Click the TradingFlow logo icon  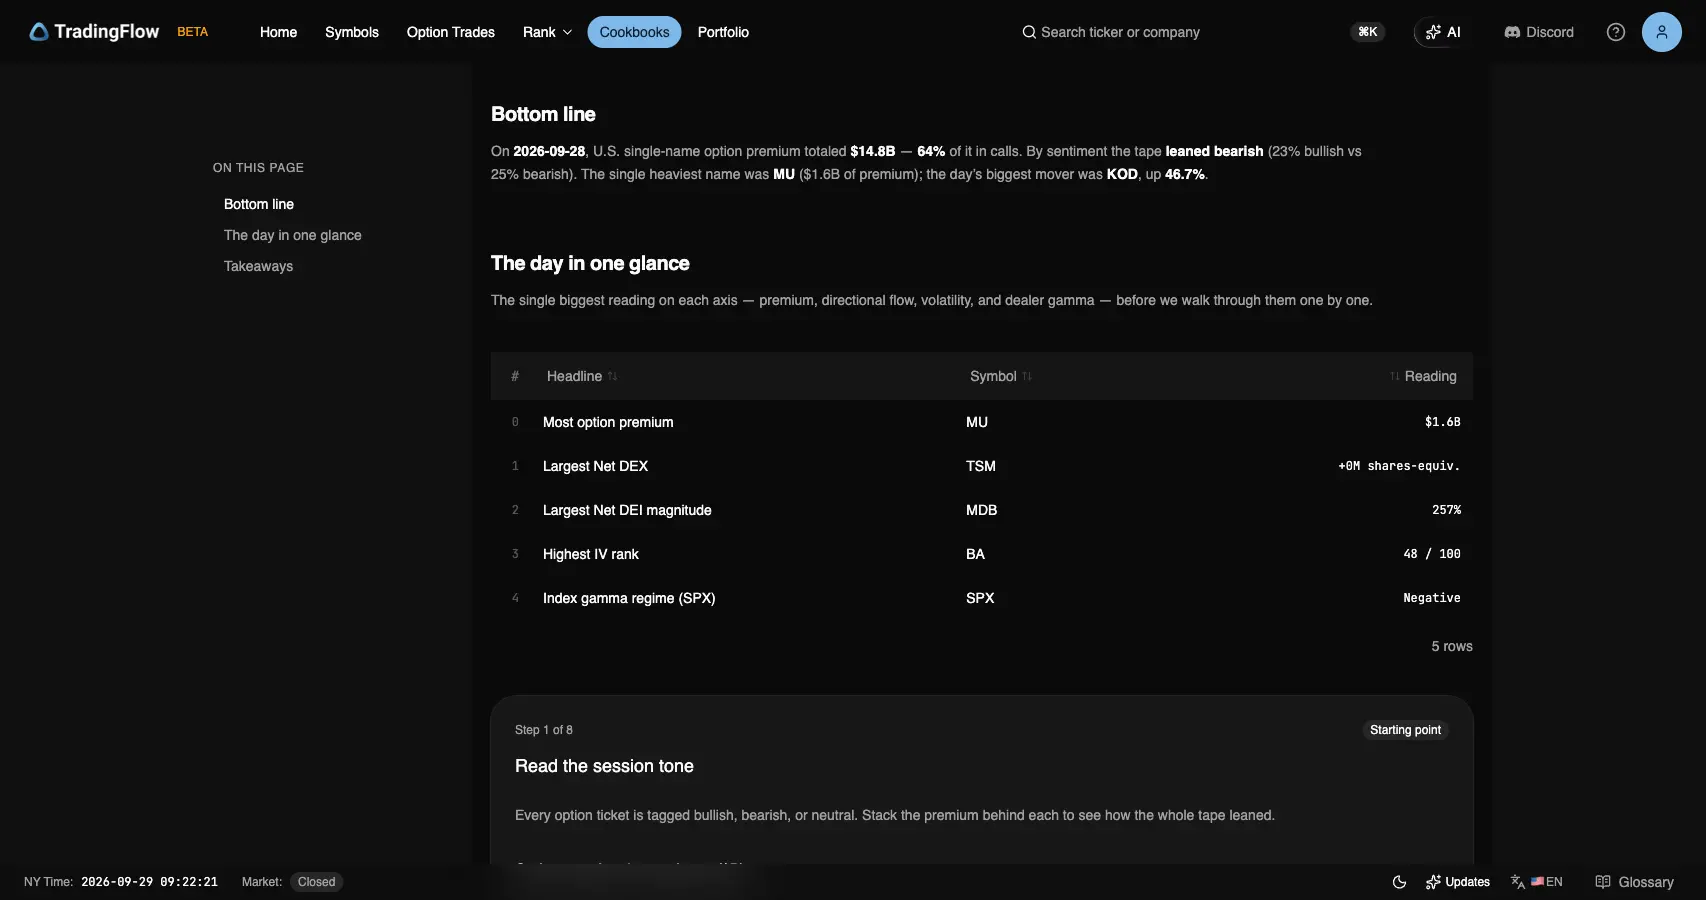pos(39,32)
